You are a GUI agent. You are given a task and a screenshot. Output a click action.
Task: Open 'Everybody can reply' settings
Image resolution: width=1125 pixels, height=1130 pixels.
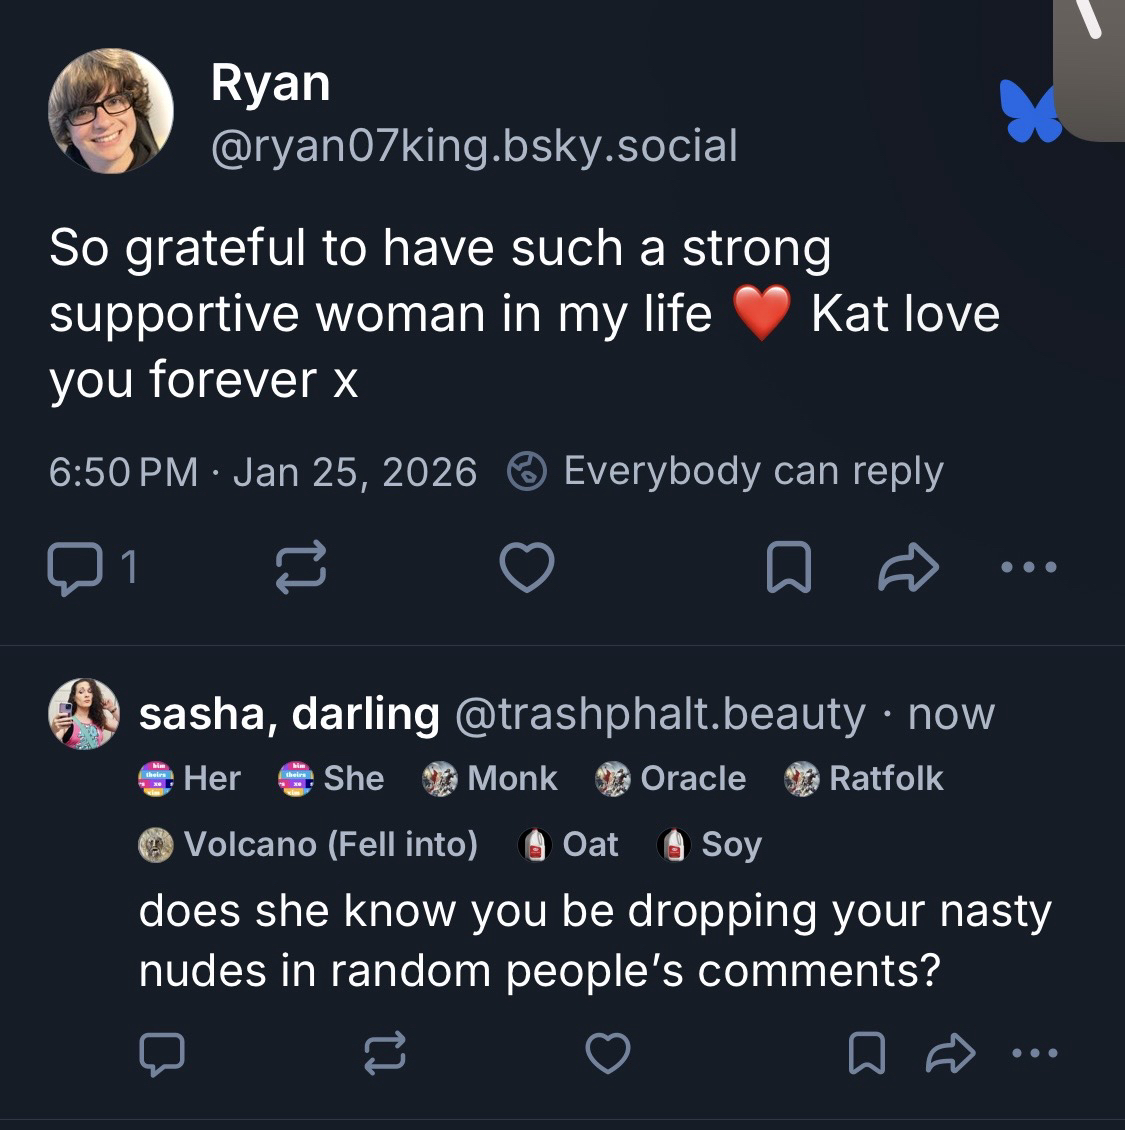tap(727, 471)
